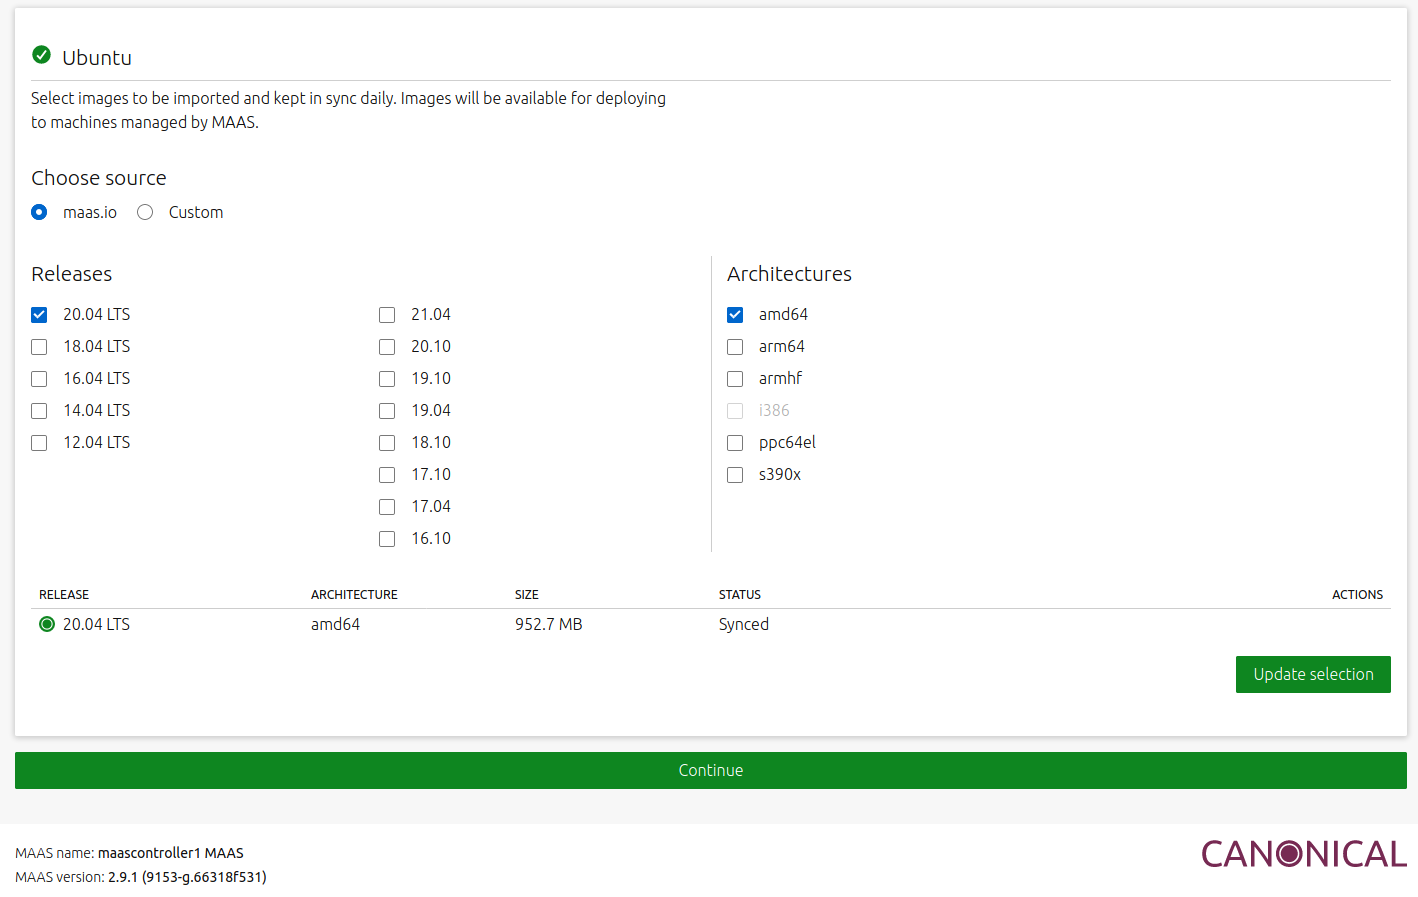This screenshot has width=1418, height=897.
Task: Click the ACTIONS column header
Action: 1357,594
